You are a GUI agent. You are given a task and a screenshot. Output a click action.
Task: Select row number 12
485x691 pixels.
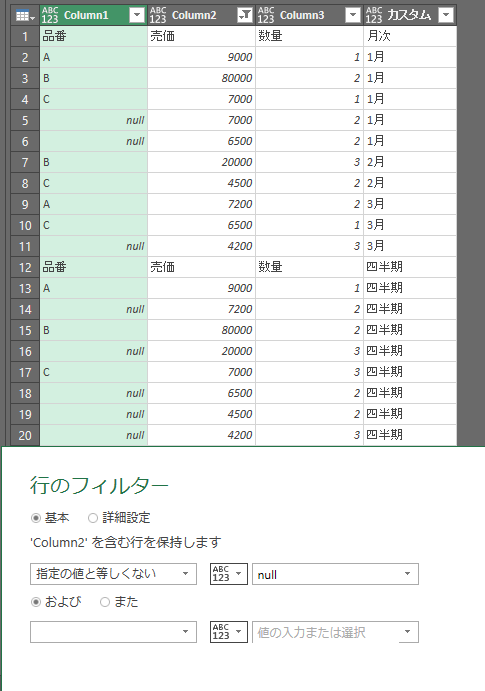(25, 267)
